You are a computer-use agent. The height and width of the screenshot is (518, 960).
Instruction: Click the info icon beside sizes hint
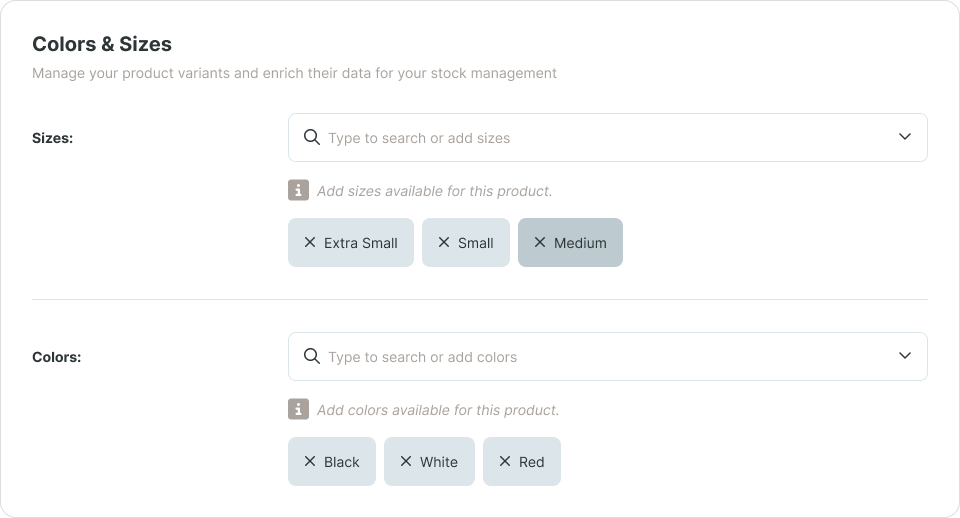[298, 190]
